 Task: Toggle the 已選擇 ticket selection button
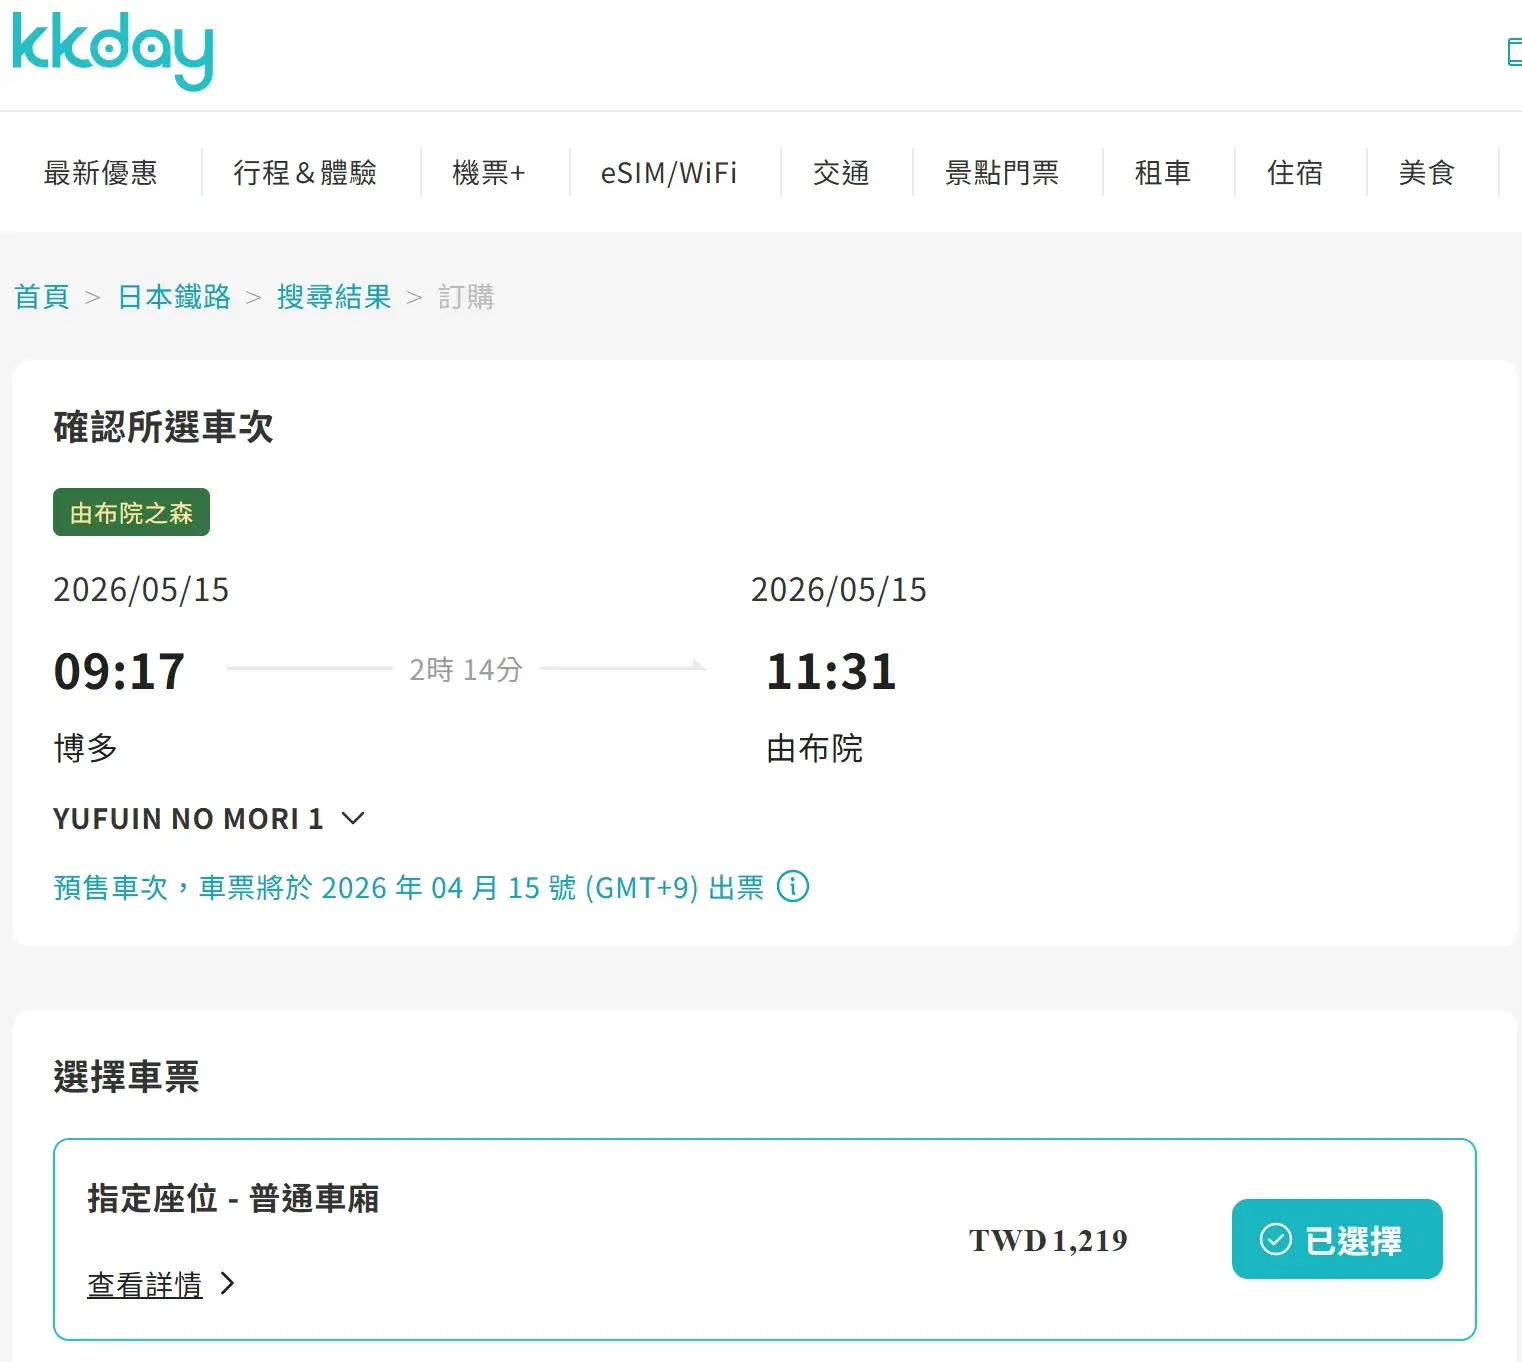(1336, 1239)
